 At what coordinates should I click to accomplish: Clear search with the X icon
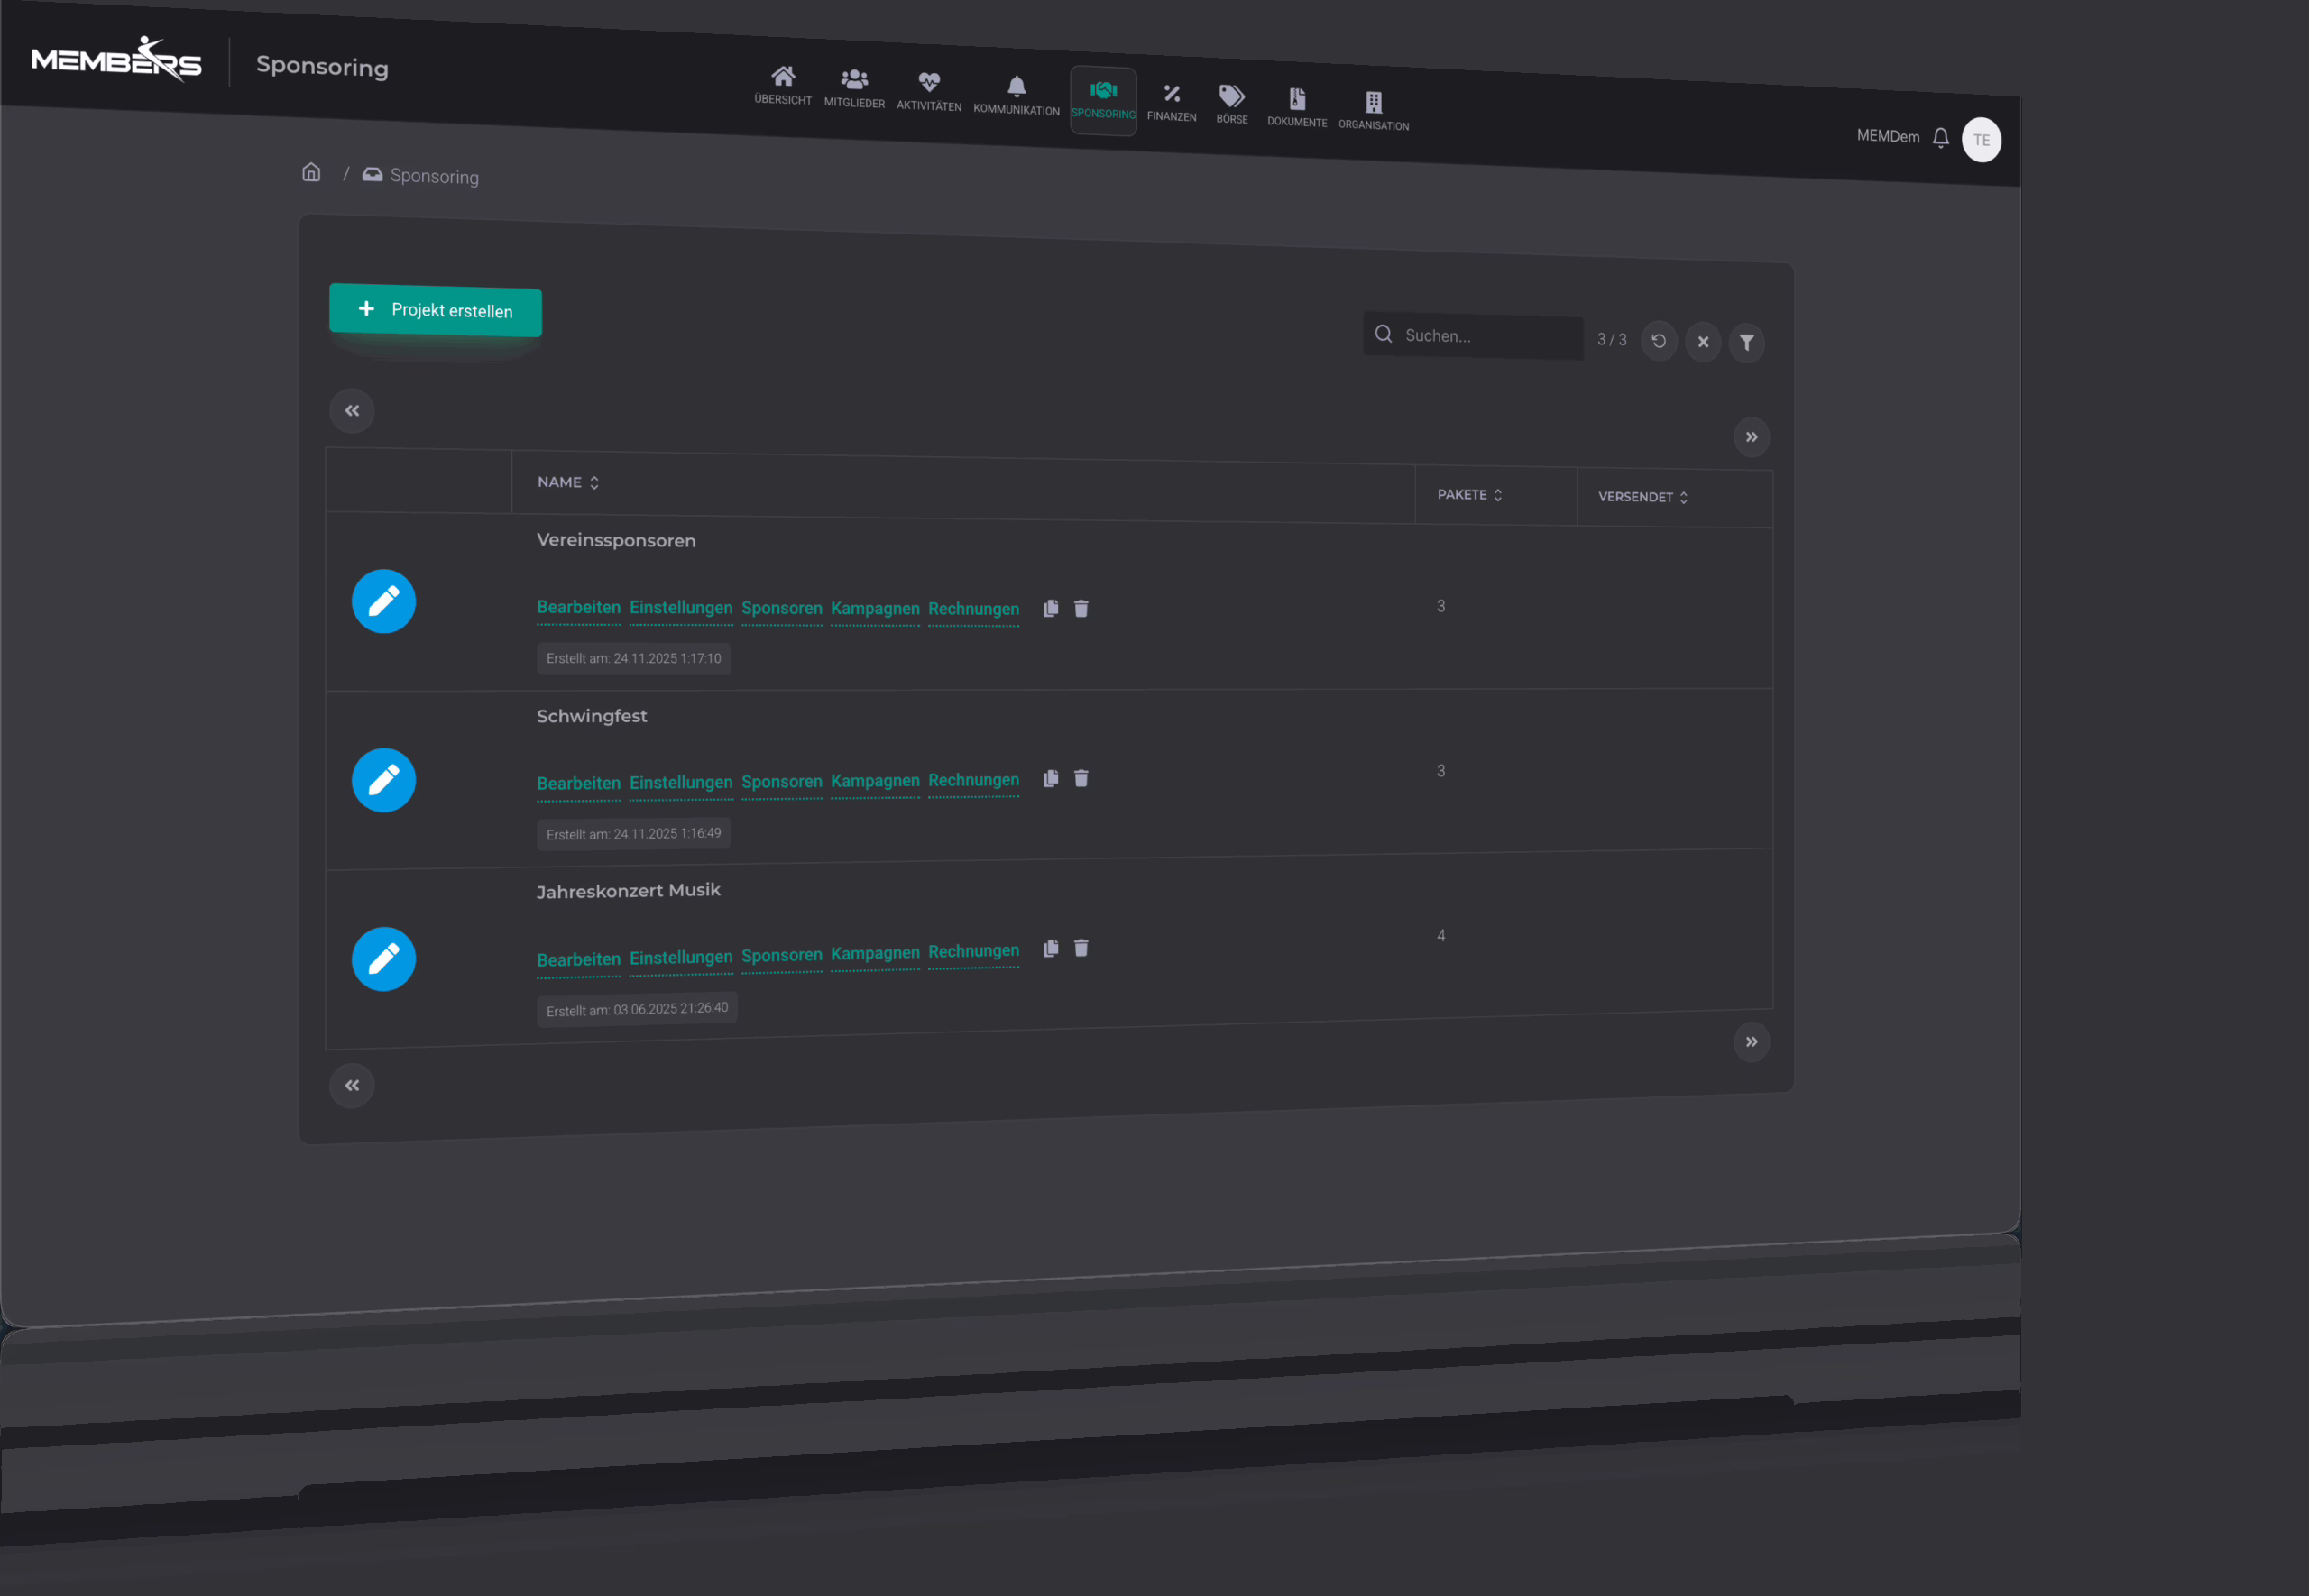click(1702, 342)
